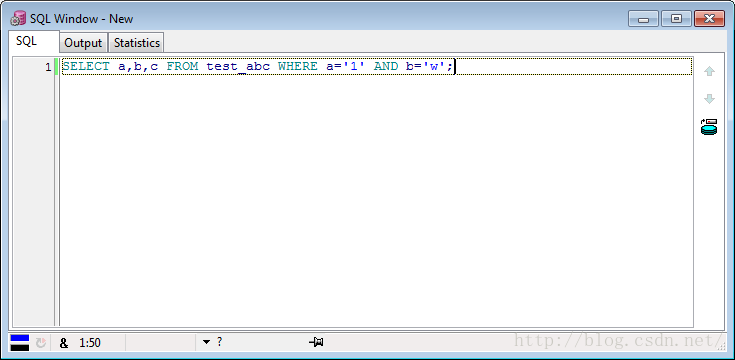
Task: Click the ampersand substitution indicator
Action: pyautogui.click(x=64, y=343)
